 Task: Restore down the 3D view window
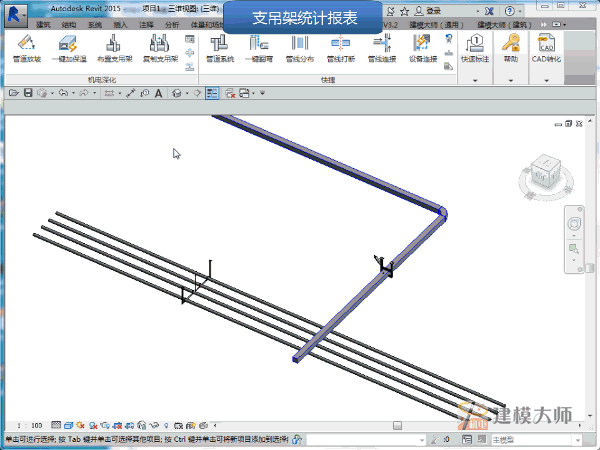[568, 124]
